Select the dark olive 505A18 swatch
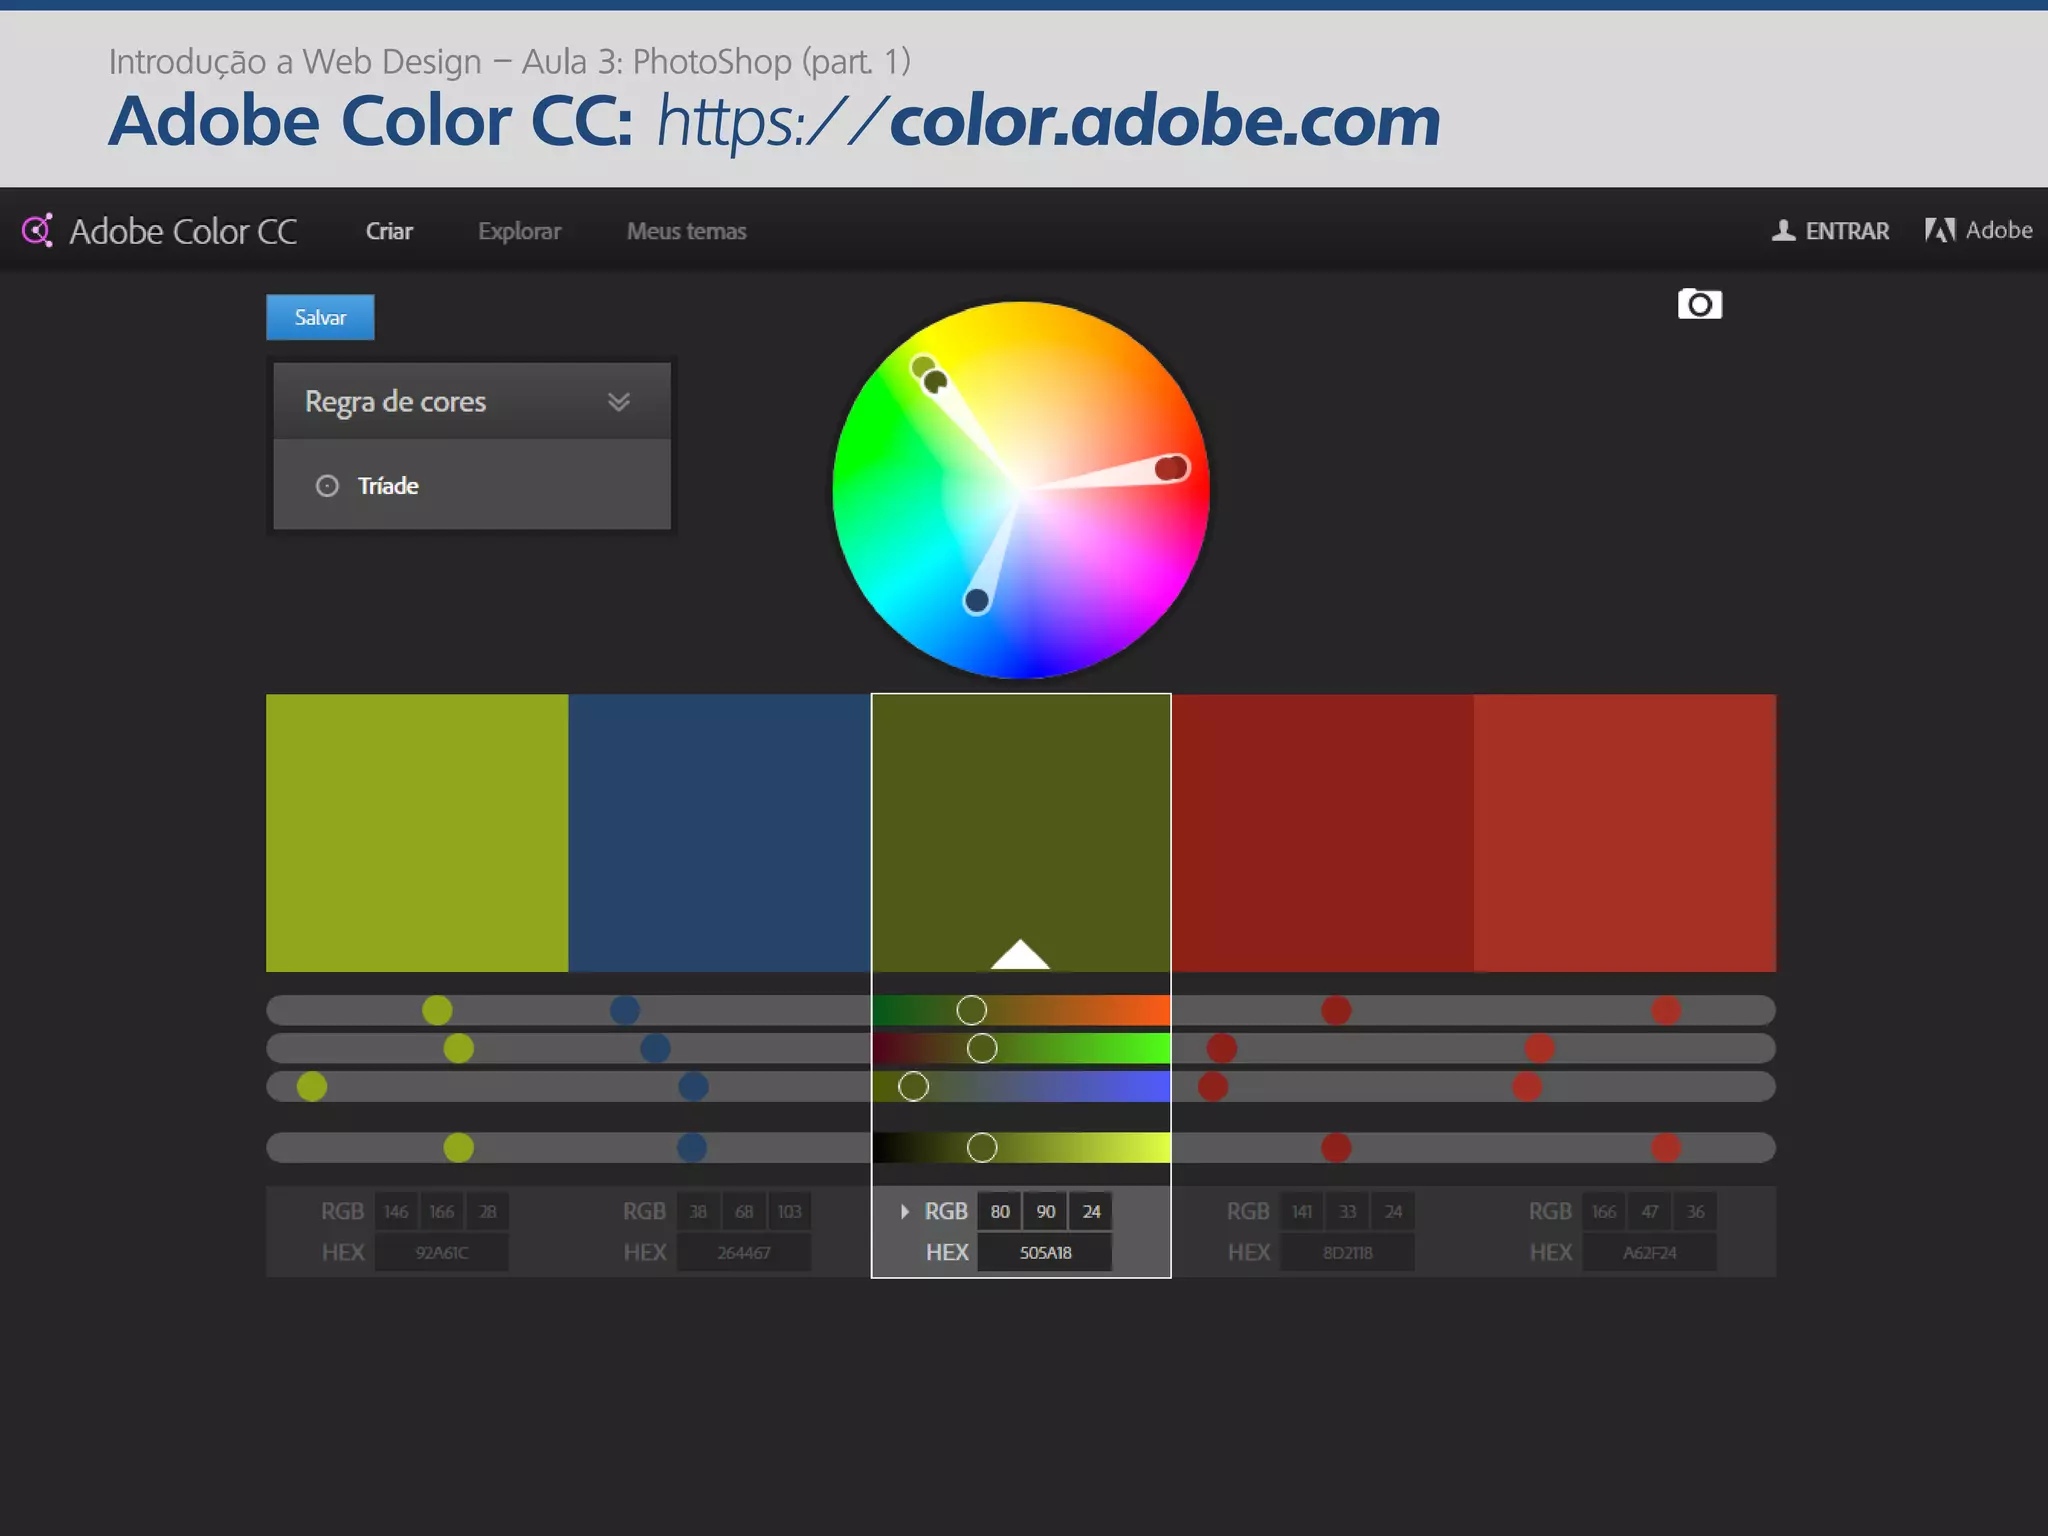 point(1021,833)
